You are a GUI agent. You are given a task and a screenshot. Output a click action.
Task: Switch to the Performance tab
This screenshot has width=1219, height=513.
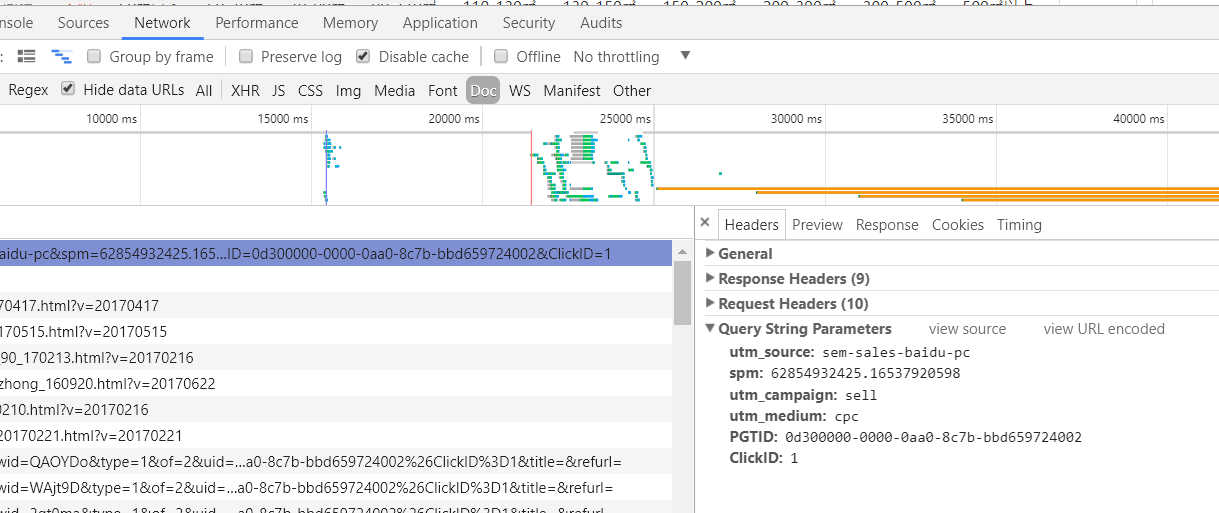[257, 22]
